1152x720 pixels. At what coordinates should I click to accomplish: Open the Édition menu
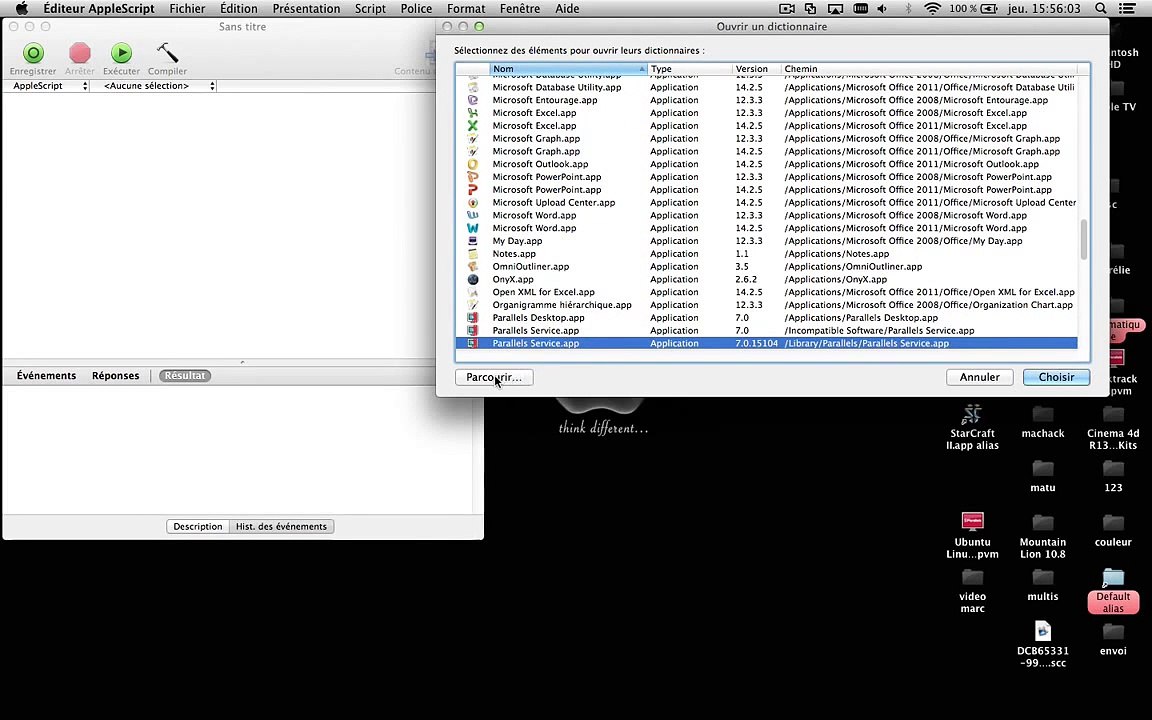(x=239, y=9)
